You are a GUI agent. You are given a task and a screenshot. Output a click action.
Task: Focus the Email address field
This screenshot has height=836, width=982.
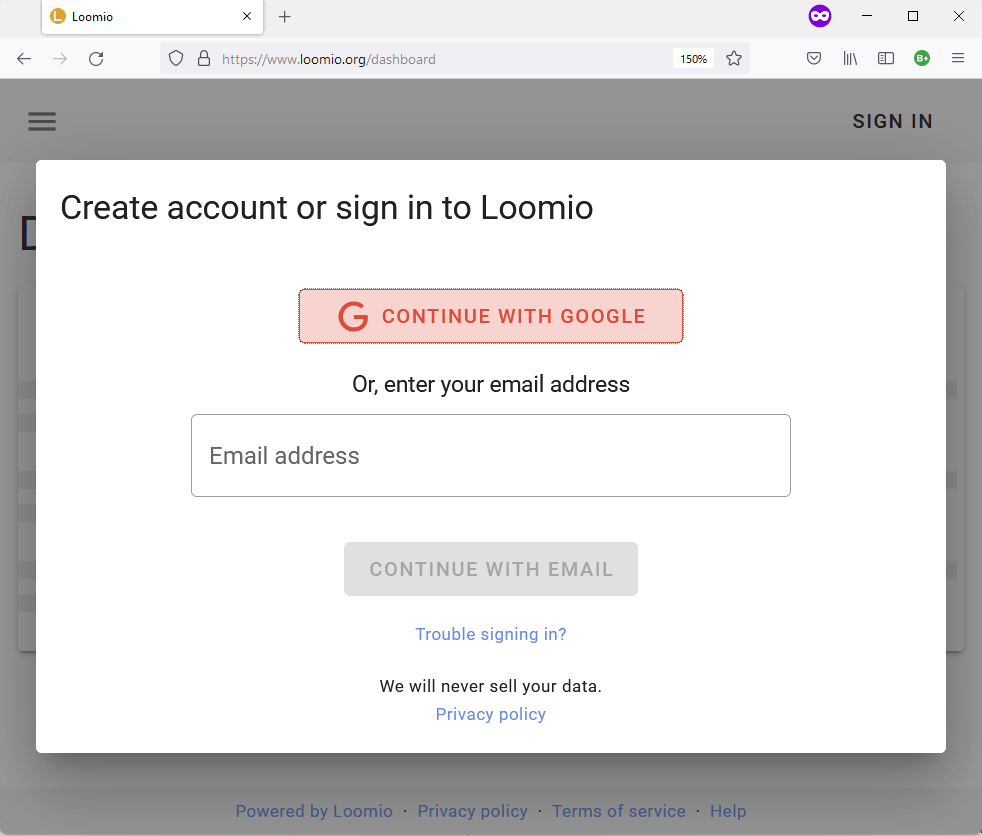click(491, 455)
